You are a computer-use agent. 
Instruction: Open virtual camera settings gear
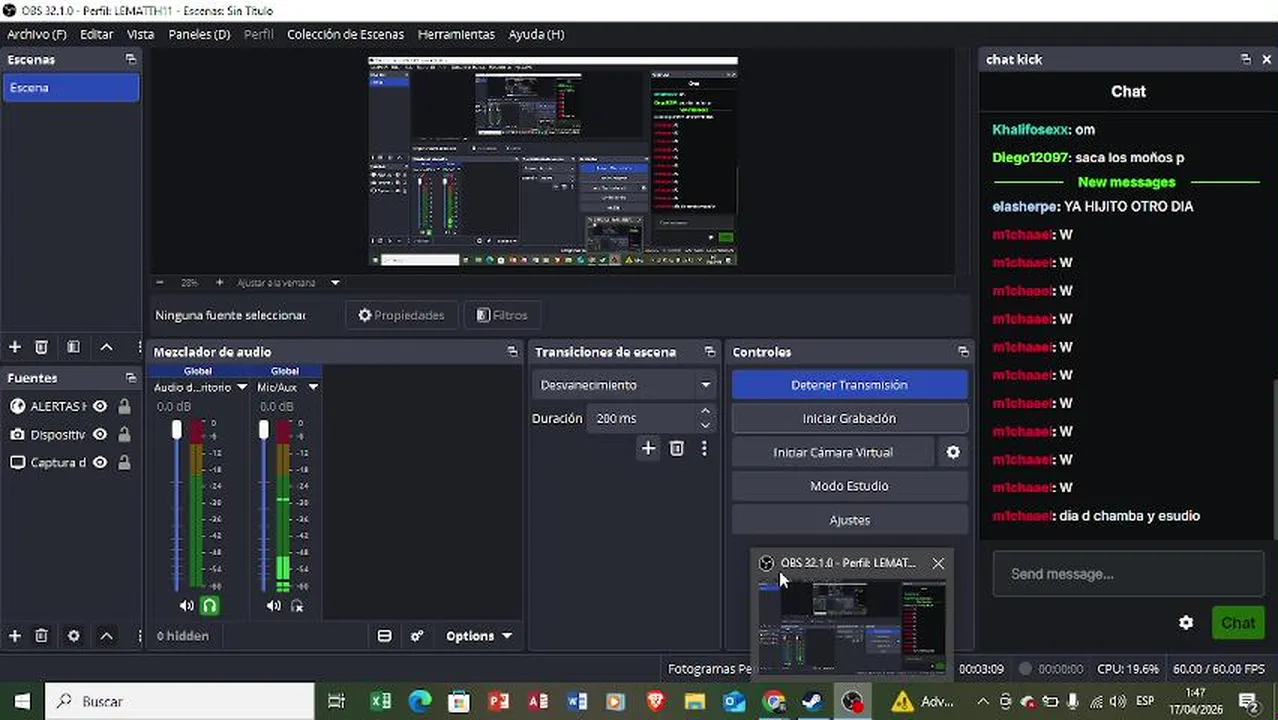pyautogui.click(x=953, y=452)
